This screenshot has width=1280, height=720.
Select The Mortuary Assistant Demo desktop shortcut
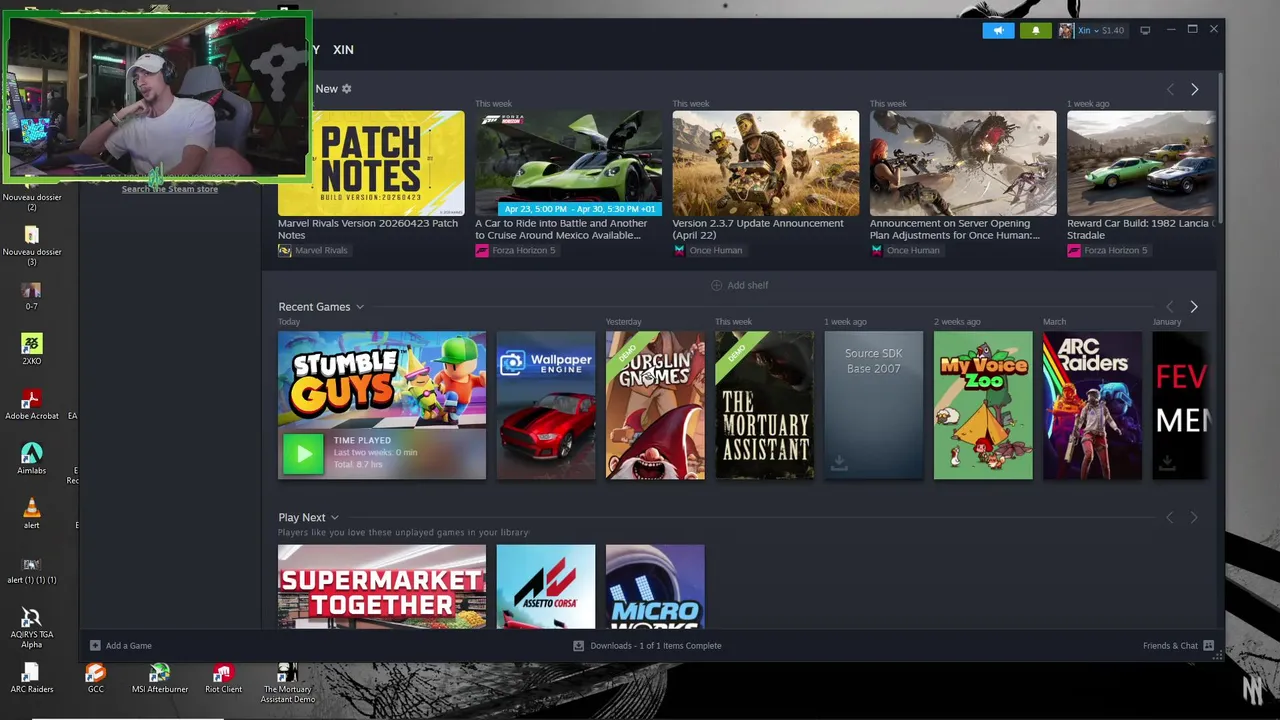pos(287,683)
